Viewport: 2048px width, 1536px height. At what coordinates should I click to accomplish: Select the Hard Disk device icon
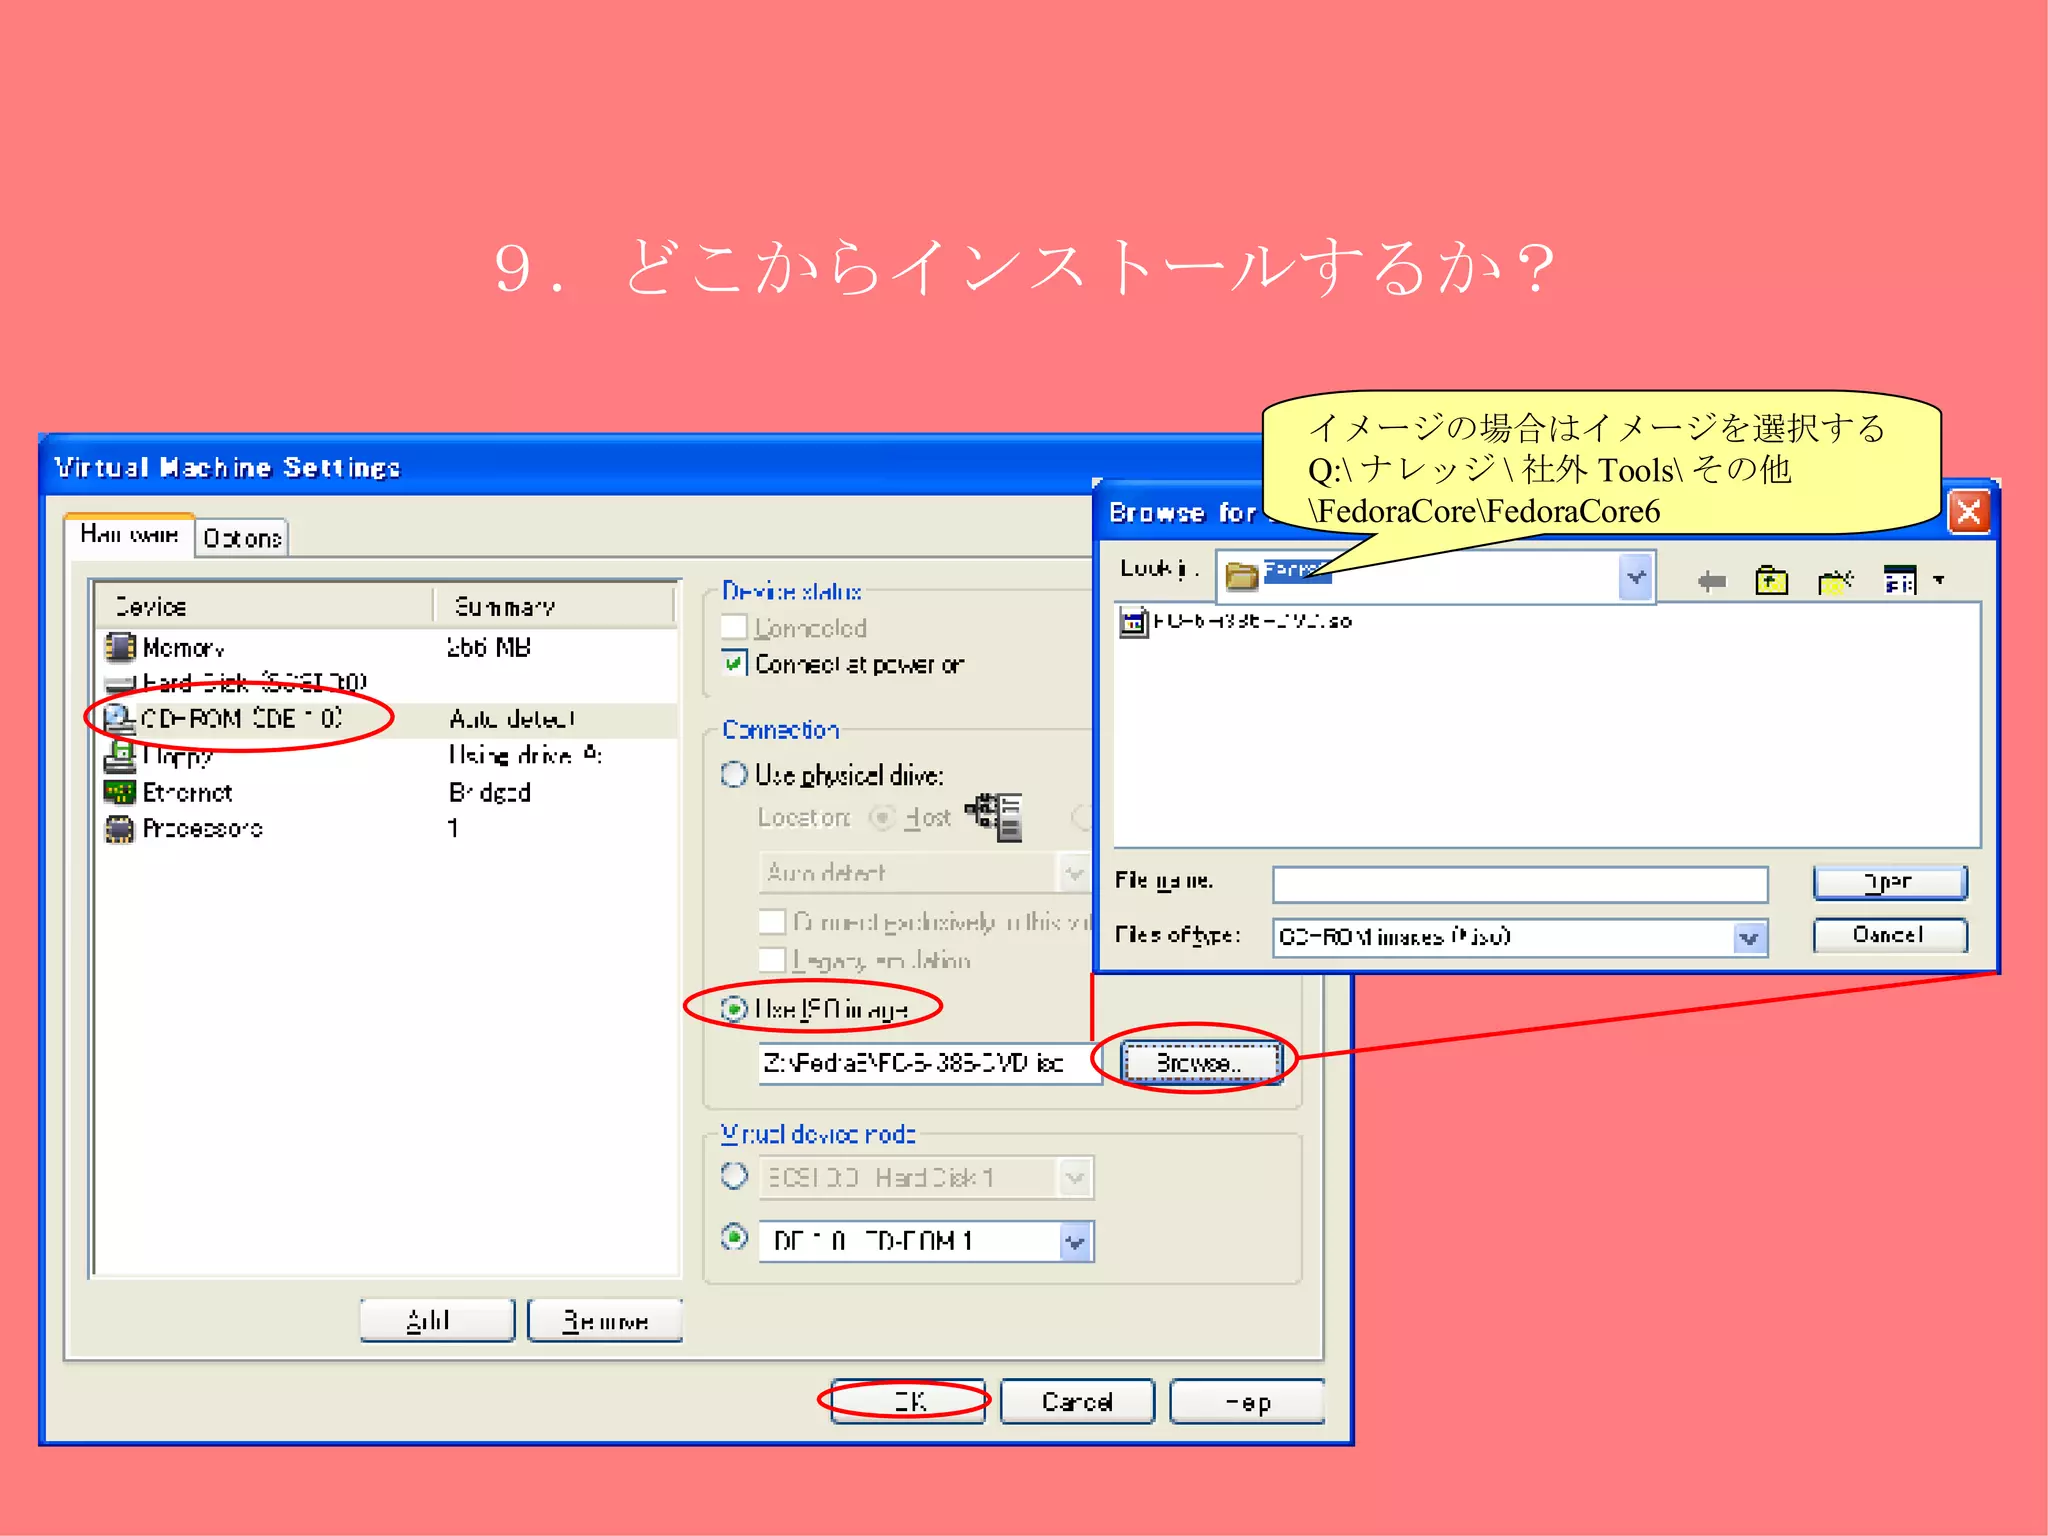tap(120, 684)
